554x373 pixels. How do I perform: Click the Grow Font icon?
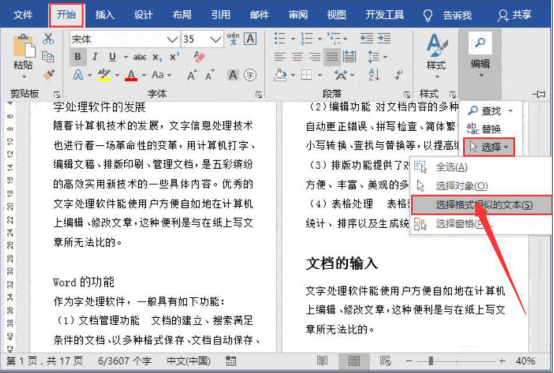(192, 75)
